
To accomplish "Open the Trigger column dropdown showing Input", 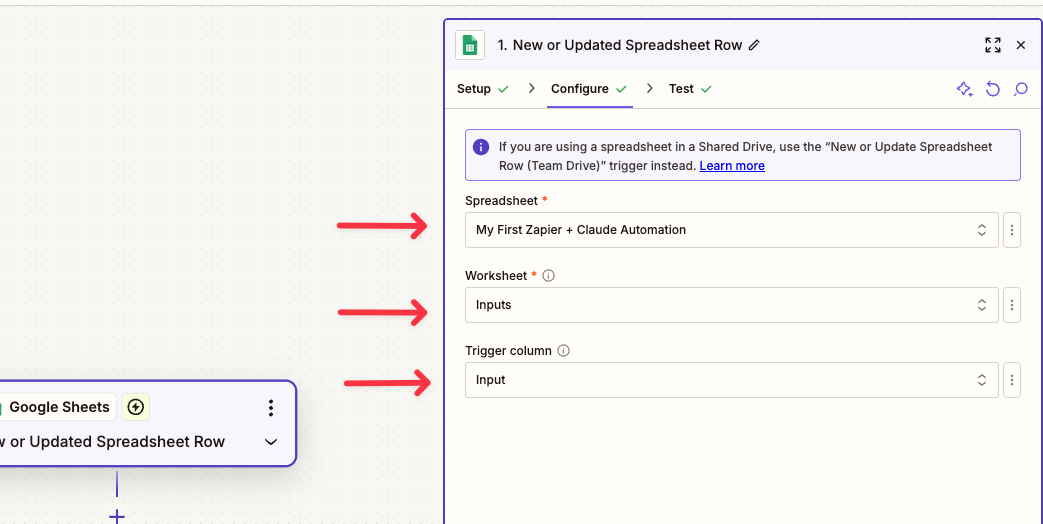I will tap(732, 380).
